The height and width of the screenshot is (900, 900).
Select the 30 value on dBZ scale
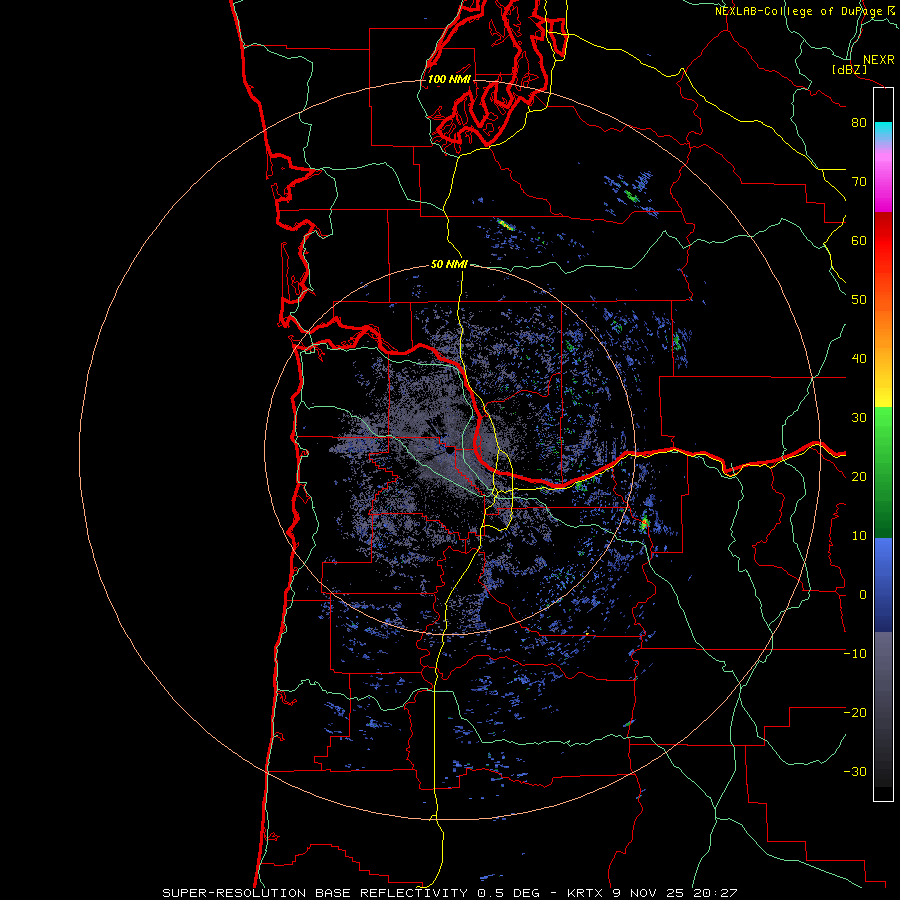859,418
